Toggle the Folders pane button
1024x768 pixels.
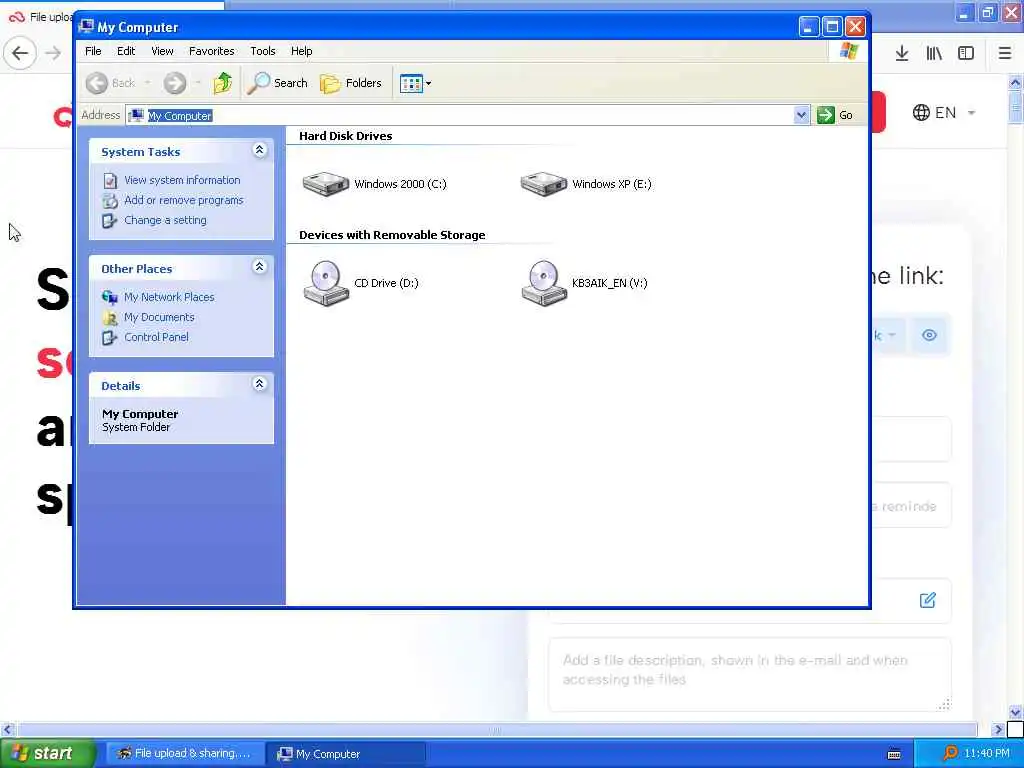tap(351, 83)
